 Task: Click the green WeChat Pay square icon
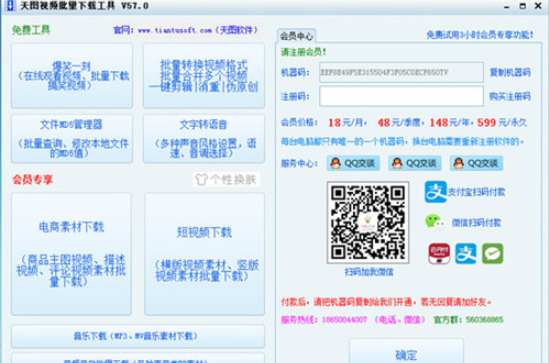pyautogui.click(x=493, y=254)
